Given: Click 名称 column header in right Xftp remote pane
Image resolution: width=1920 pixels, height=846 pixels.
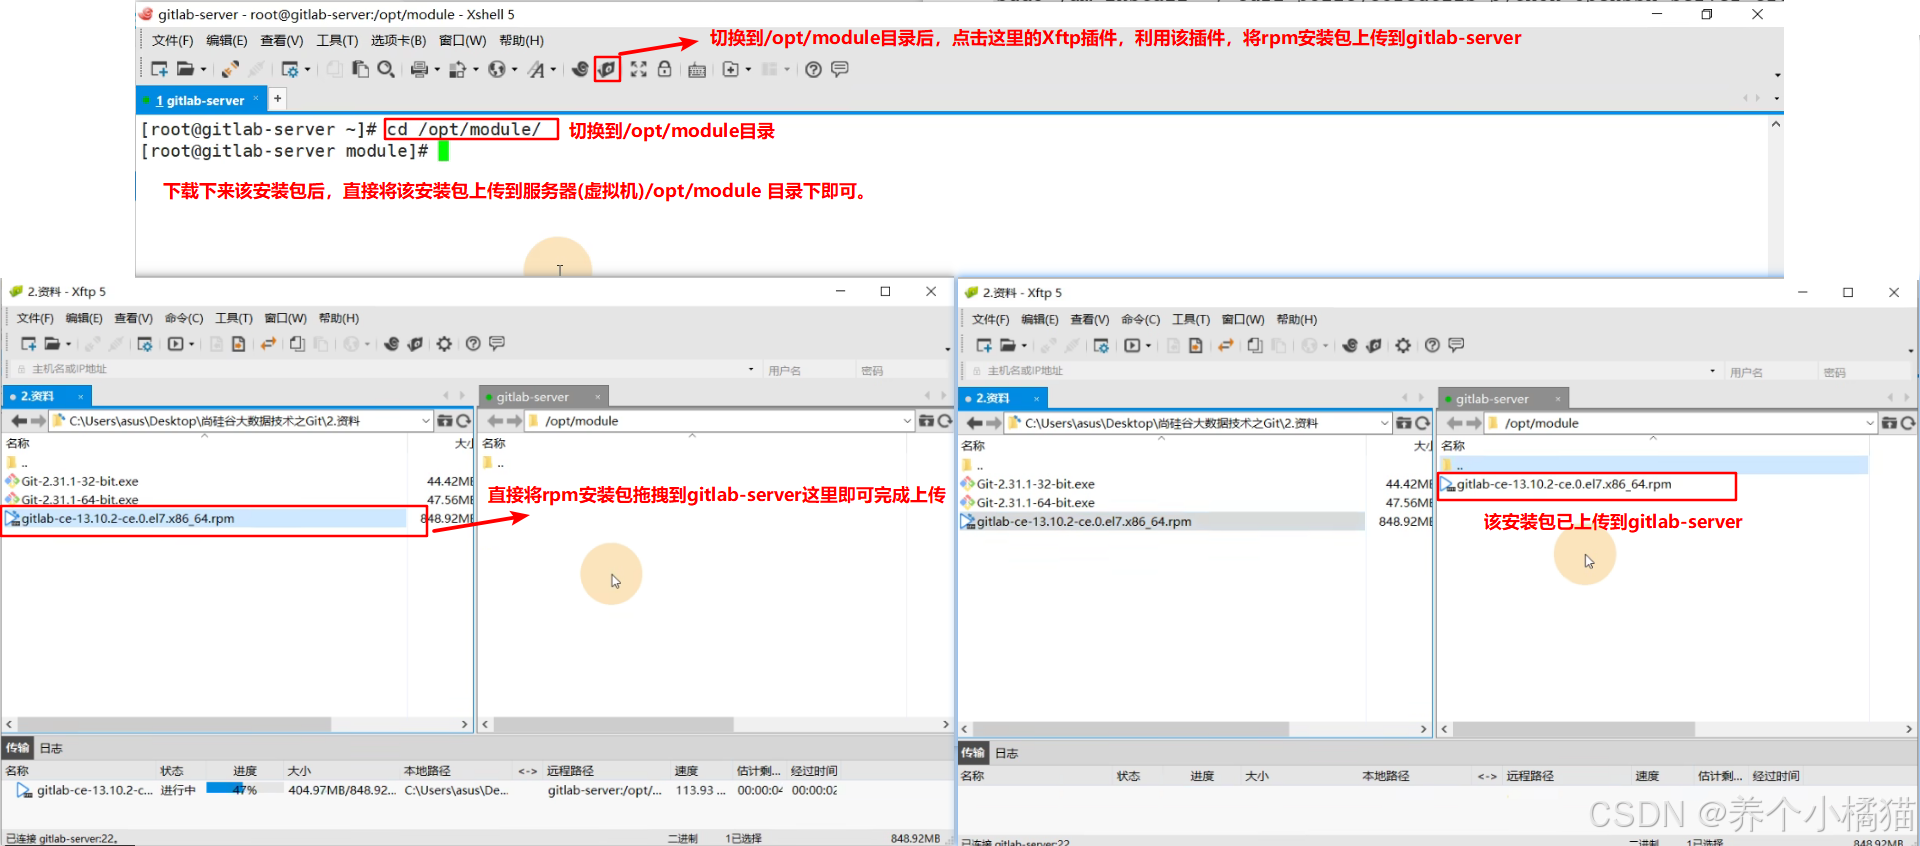Looking at the screenshot, I should coord(1453,446).
